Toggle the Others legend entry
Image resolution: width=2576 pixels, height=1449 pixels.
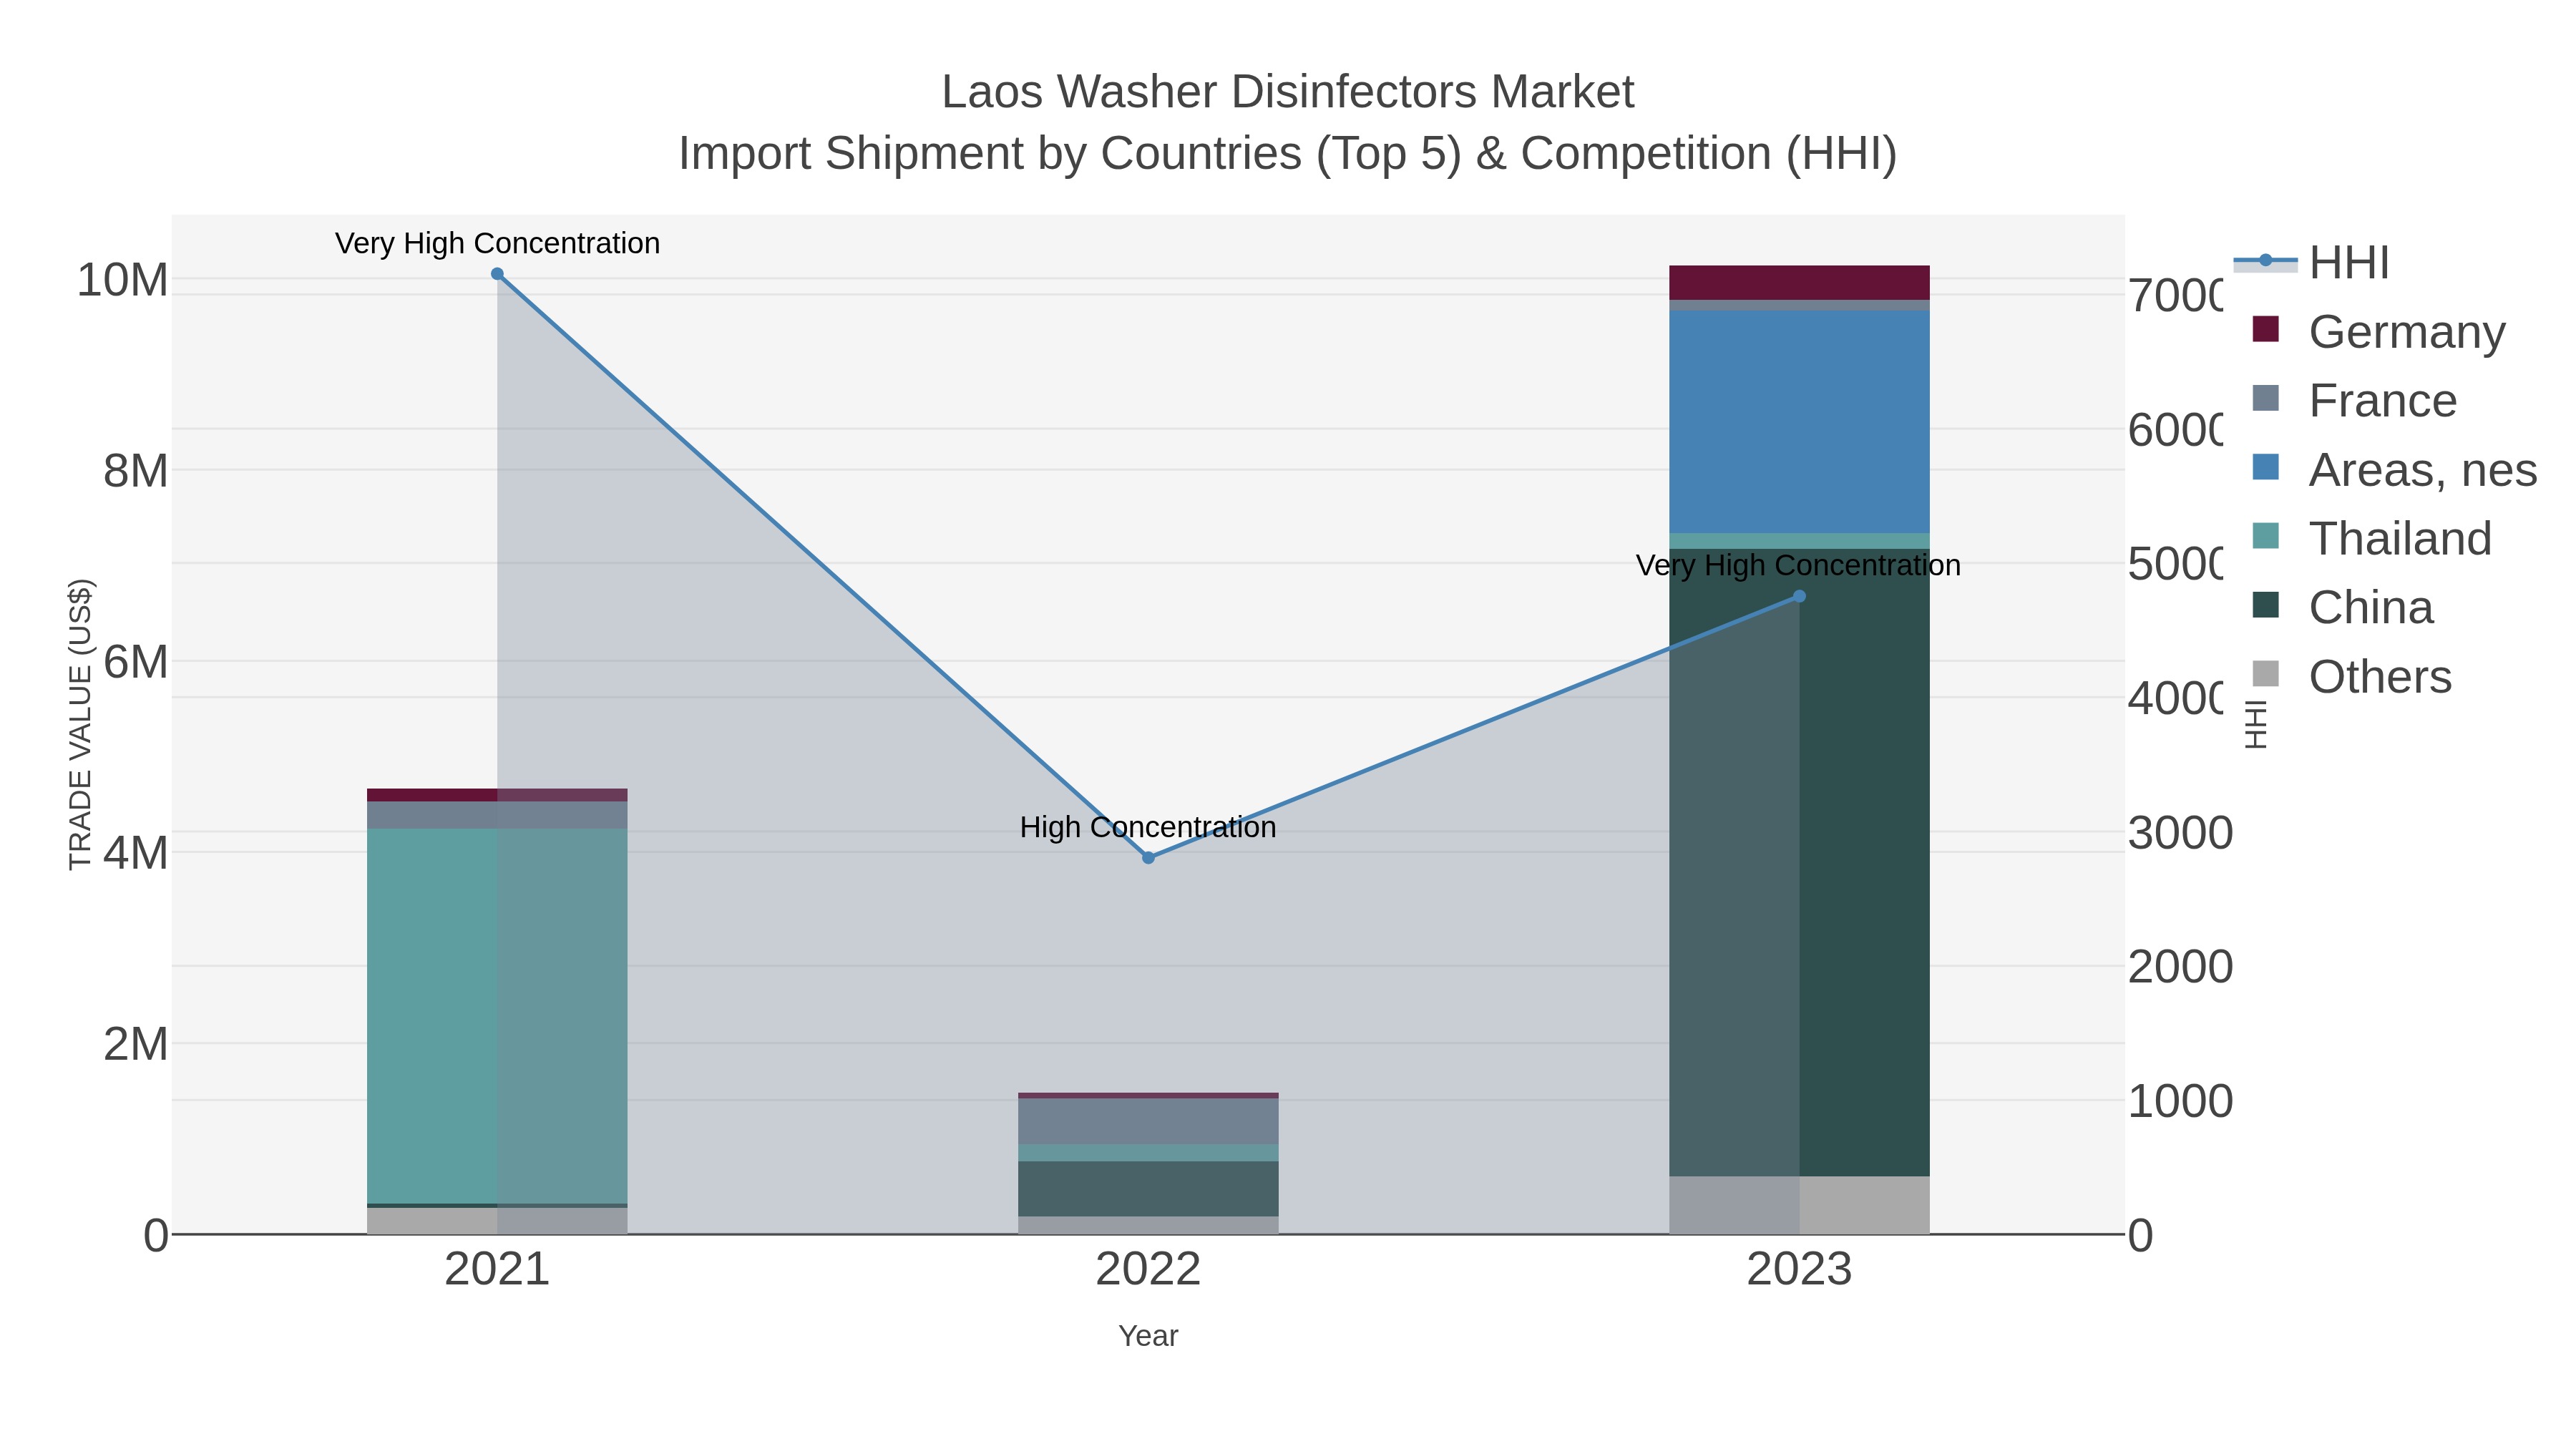[x=2352, y=676]
